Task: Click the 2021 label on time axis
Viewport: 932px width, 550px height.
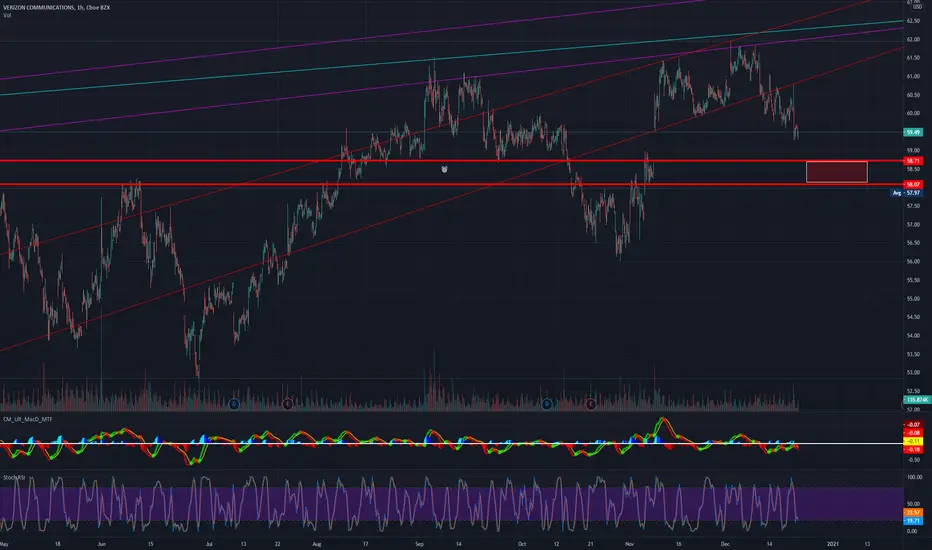Action: point(833,544)
